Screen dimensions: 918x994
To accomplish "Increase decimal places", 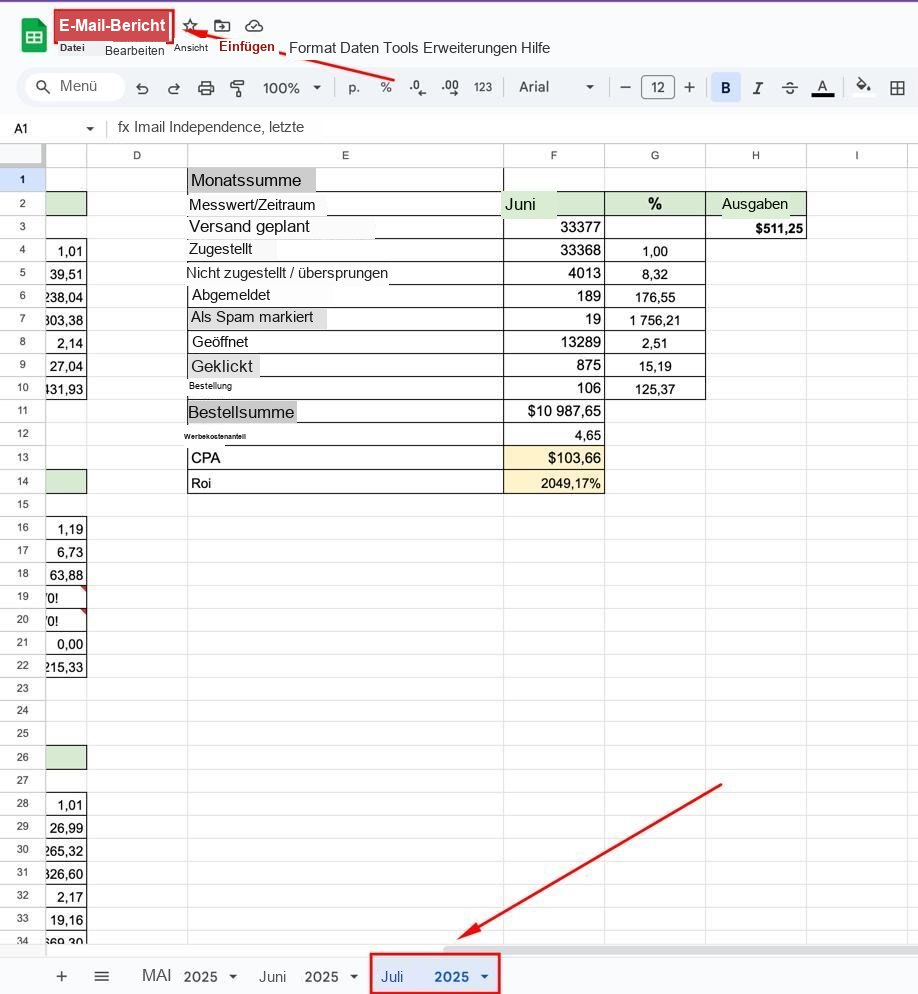I will click(x=450, y=87).
